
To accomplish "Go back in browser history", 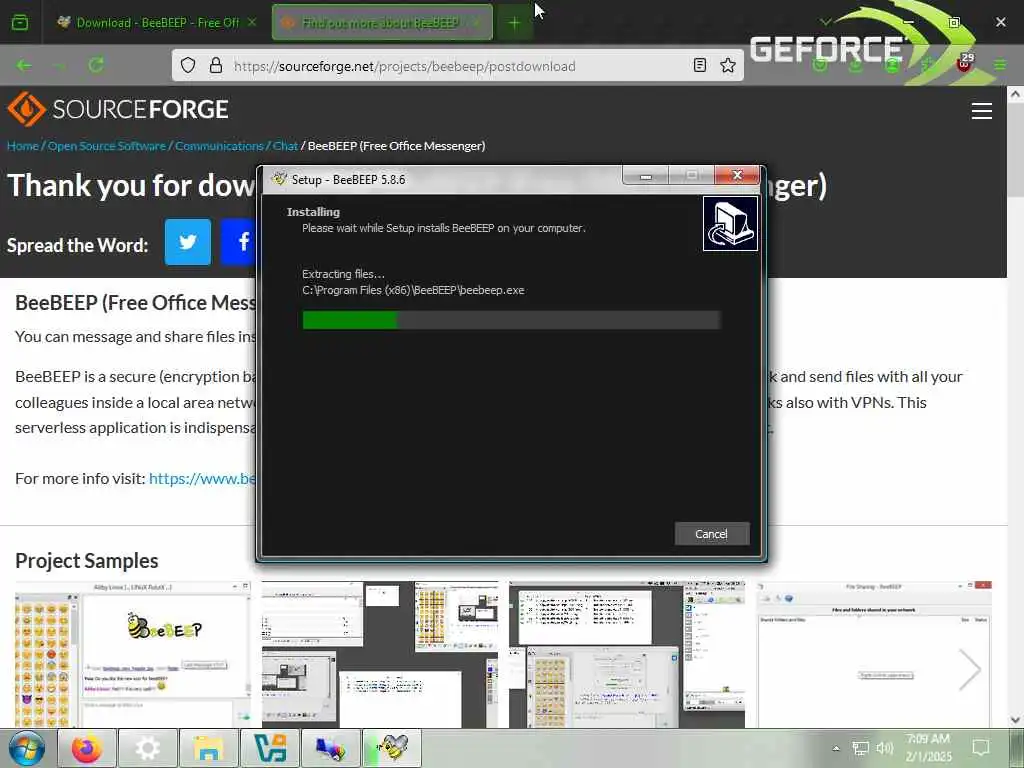I will pyautogui.click(x=24, y=65).
